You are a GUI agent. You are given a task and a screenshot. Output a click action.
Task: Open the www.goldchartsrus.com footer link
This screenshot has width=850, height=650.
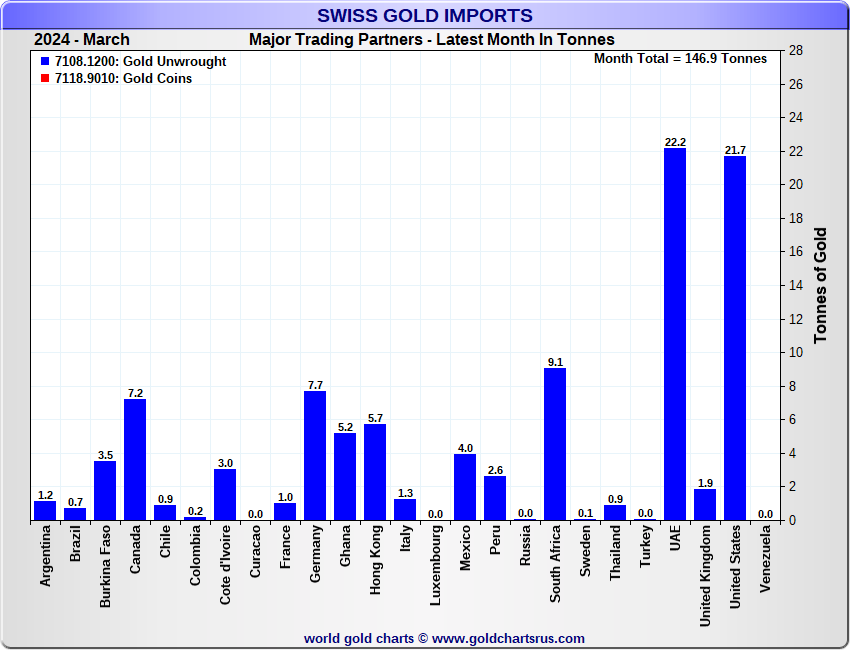(508, 638)
